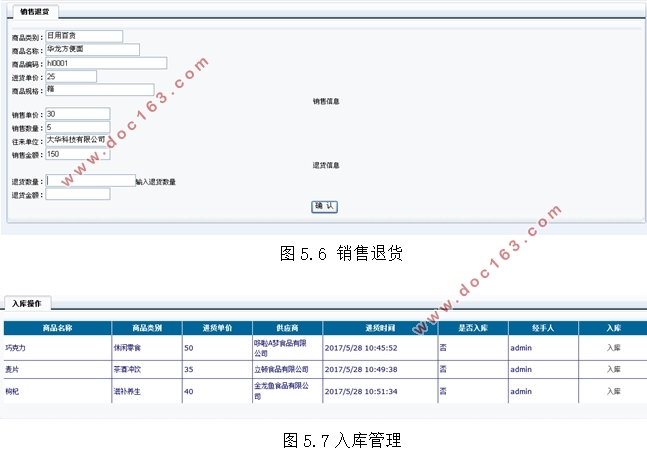Click 入库 link in the 麦片 row
This screenshot has height=464, width=647.
(x=614, y=369)
